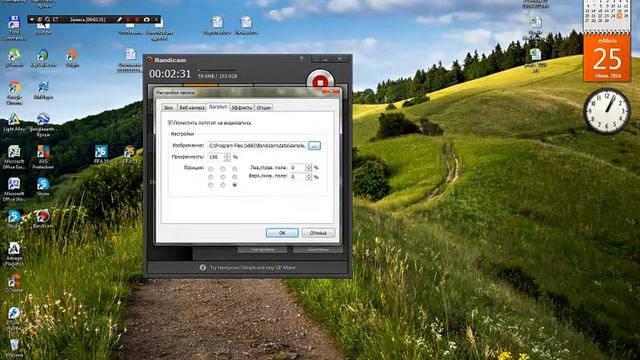Open the Recycle Bin desktop icon
This screenshot has height=360, width=640.
tap(14, 348)
